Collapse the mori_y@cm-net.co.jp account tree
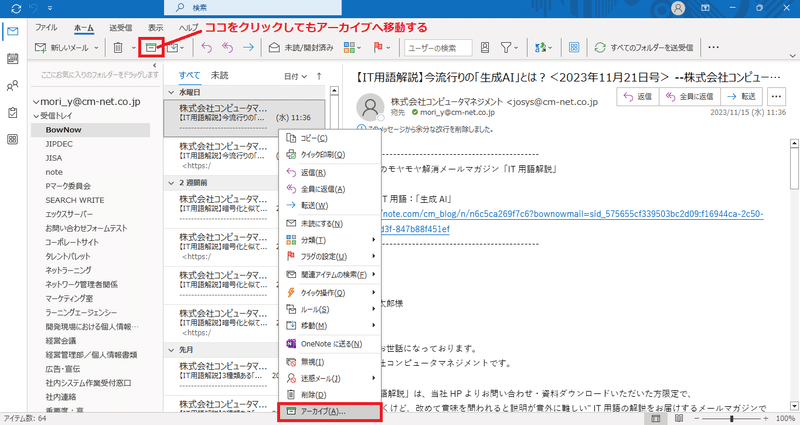The height and width of the screenshot is (425, 800). [36, 102]
